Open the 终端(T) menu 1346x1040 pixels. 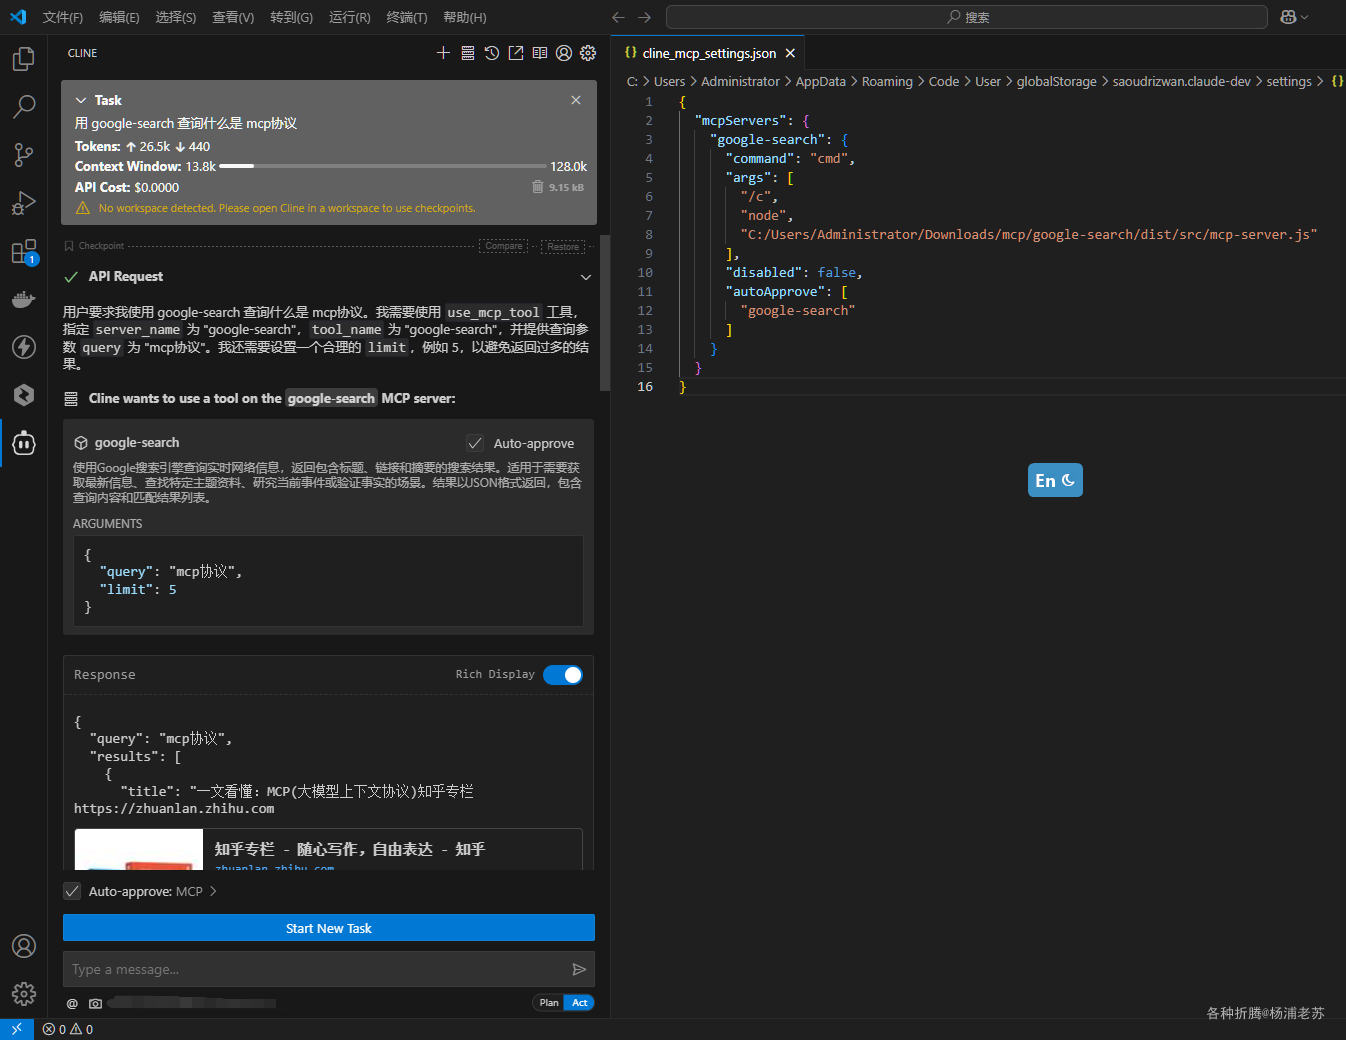click(406, 17)
